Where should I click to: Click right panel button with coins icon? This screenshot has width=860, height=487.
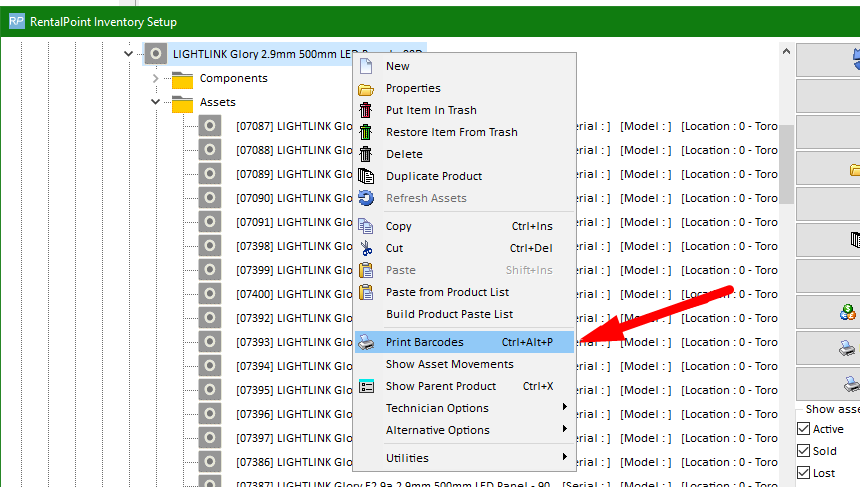[828, 312]
